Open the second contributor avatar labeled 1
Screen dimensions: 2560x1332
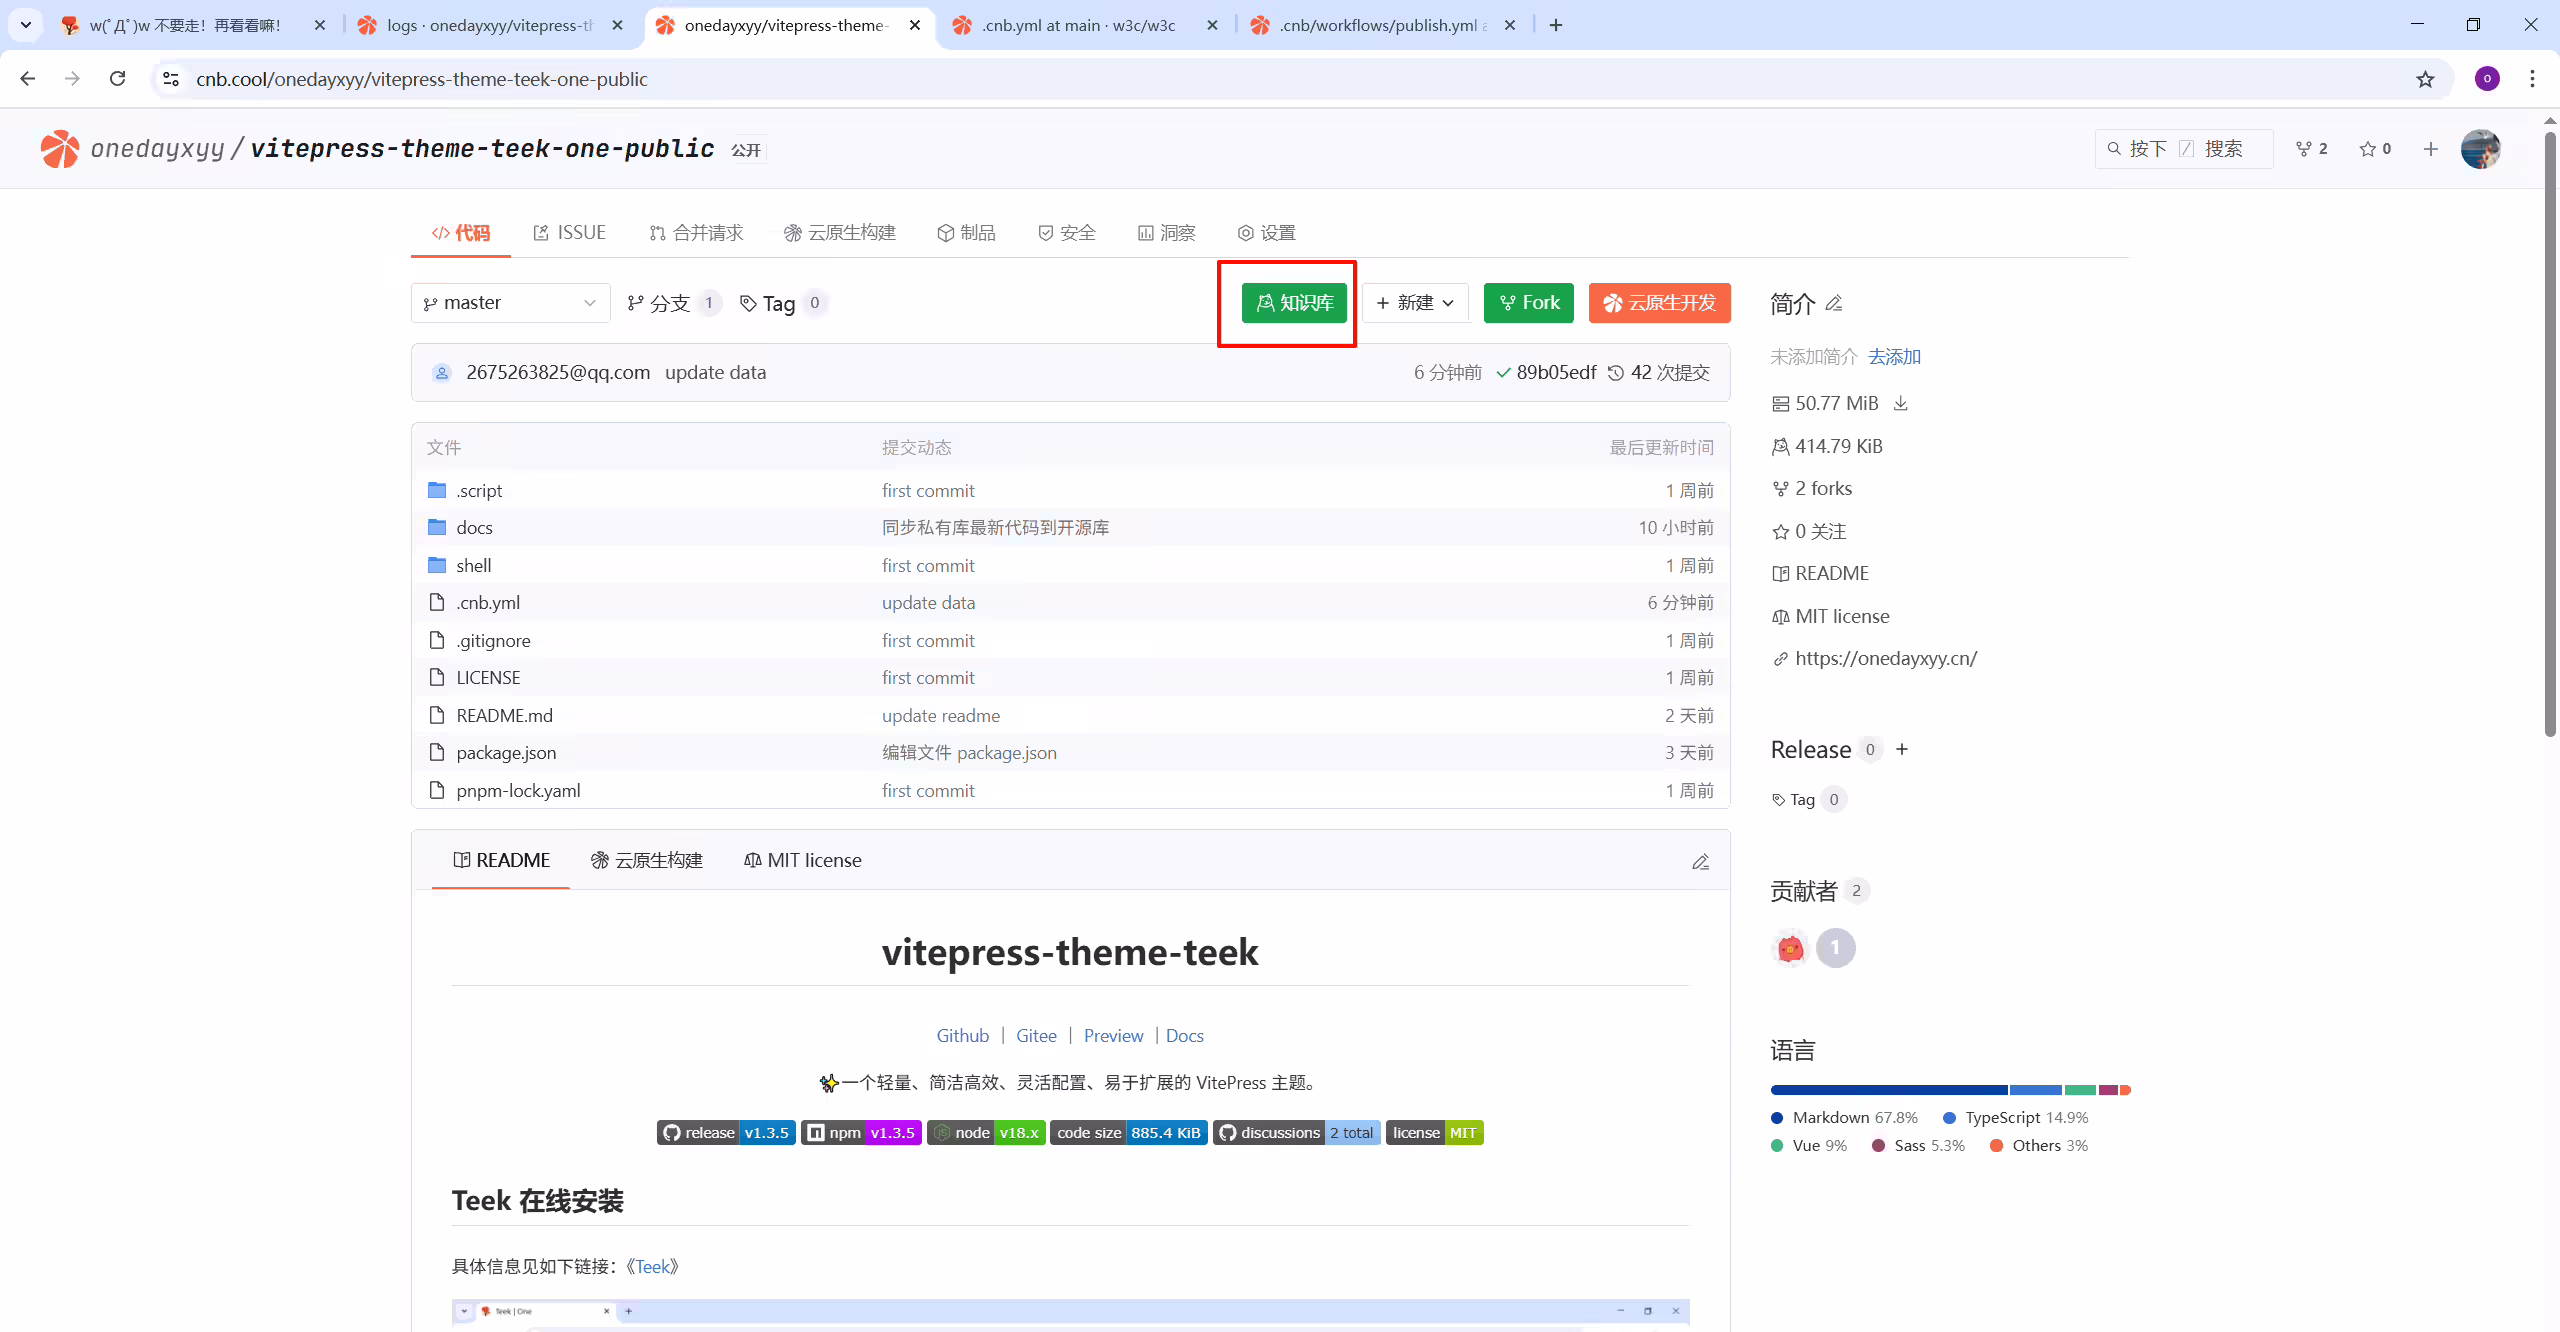click(1835, 948)
